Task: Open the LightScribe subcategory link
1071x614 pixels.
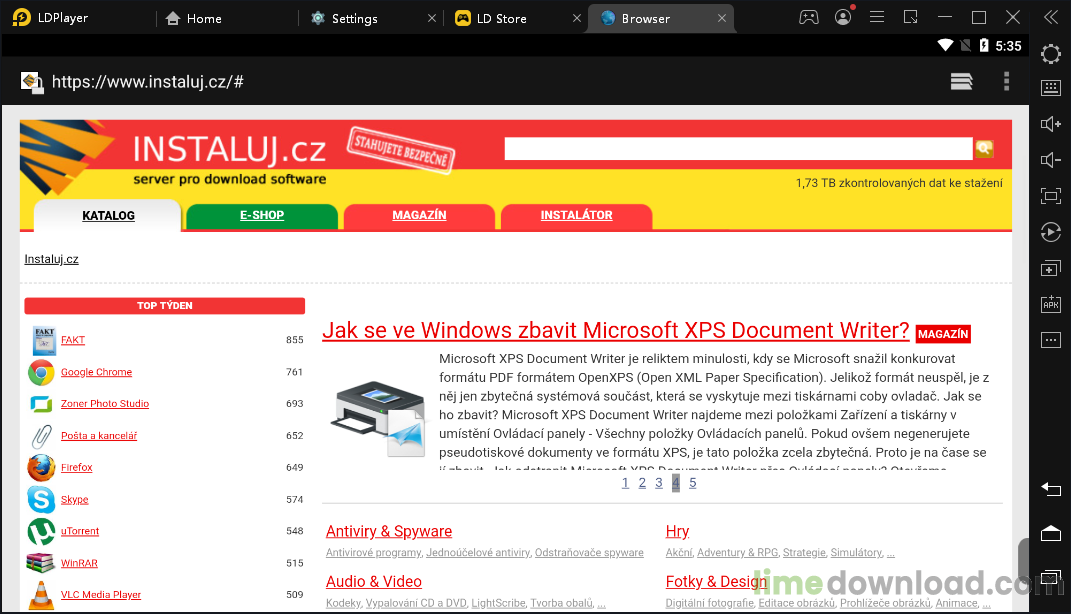Action: tap(498, 603)
